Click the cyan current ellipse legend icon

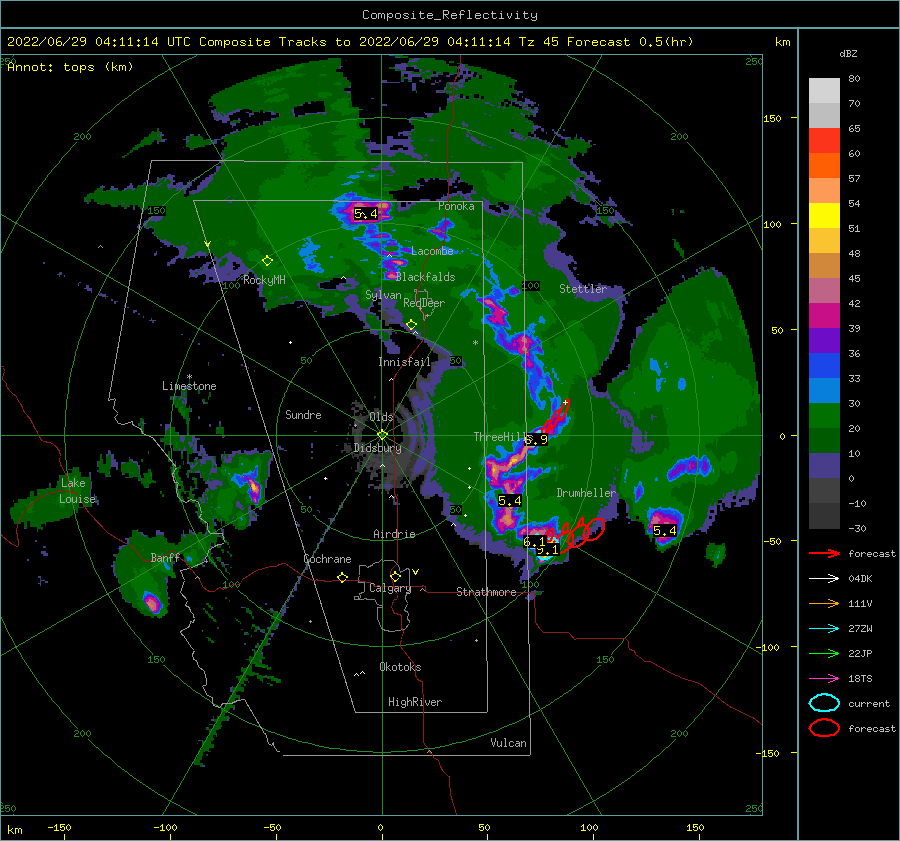pyautogui.click(x=824, y=703)
